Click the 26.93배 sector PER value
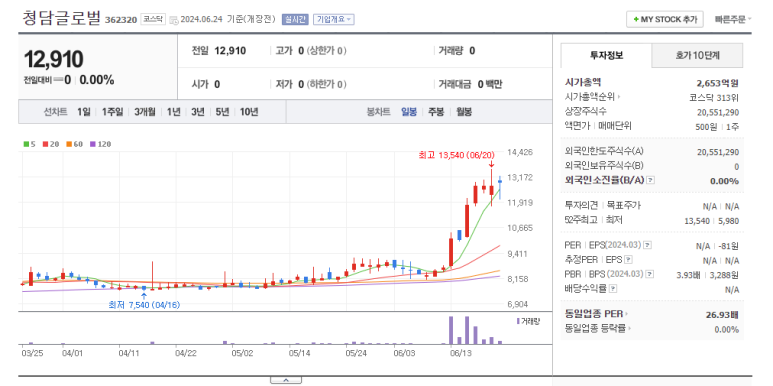 coord(723,315)
